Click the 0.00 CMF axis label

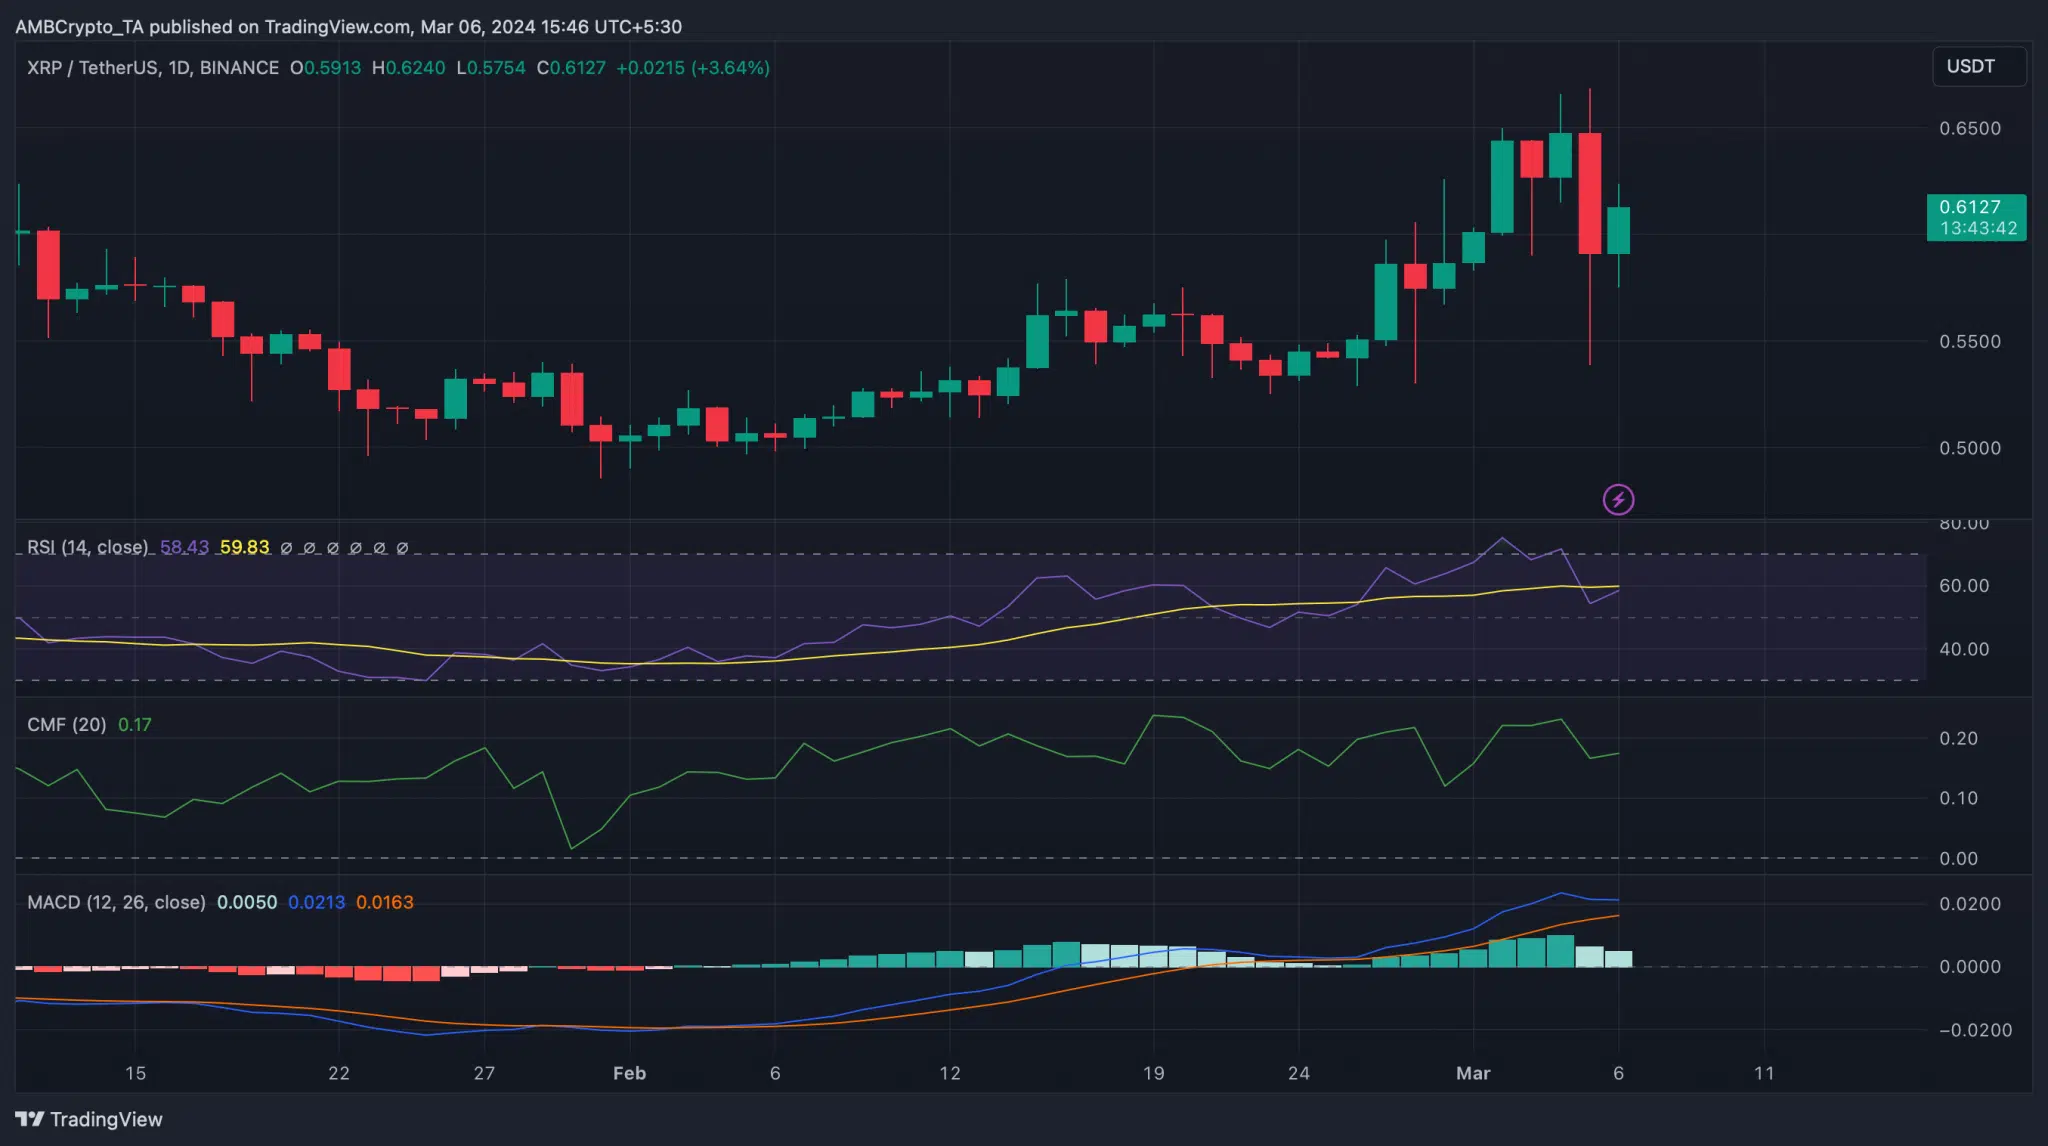[1958, 858]
